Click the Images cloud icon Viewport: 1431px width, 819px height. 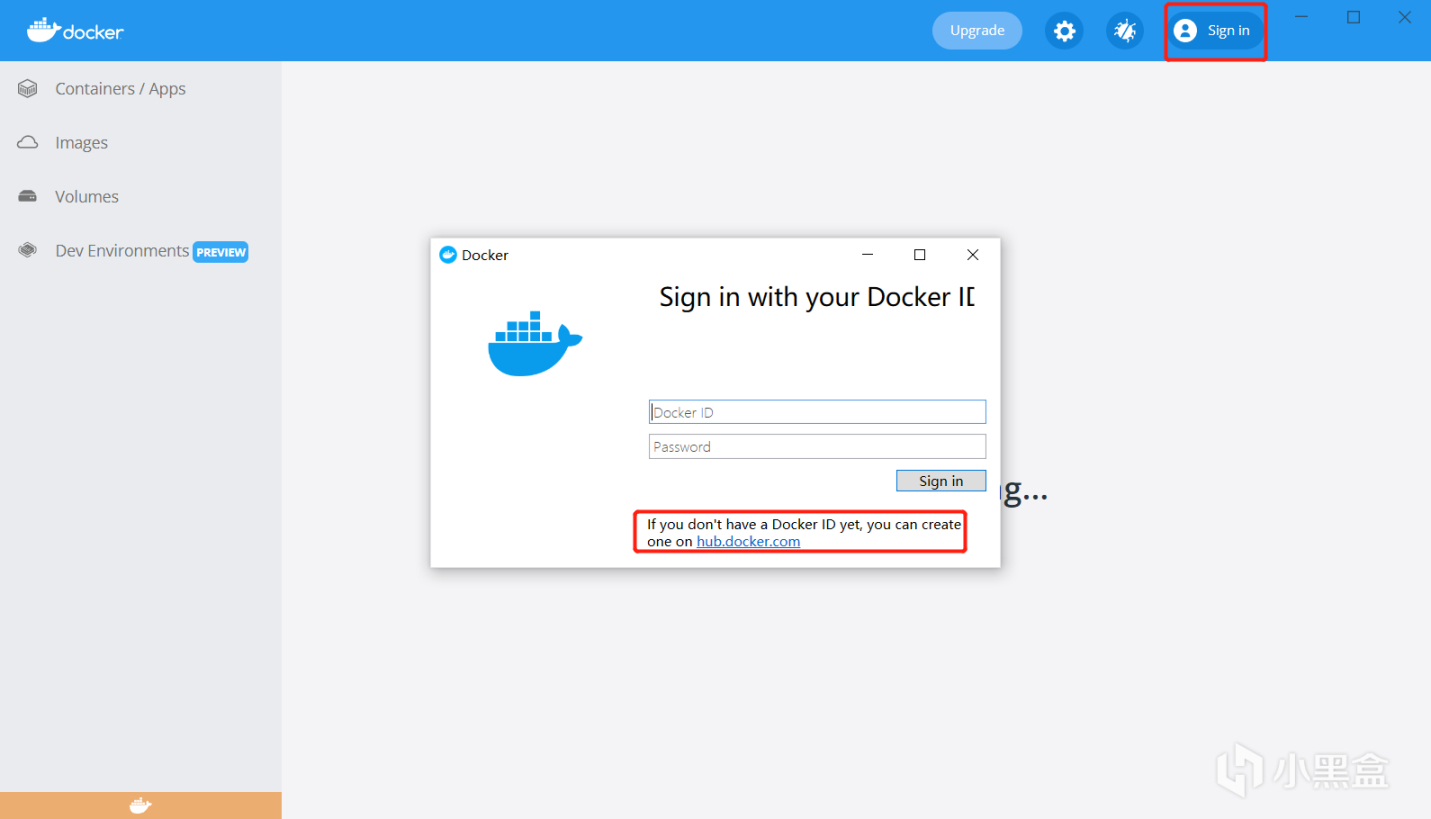(28, 143)
